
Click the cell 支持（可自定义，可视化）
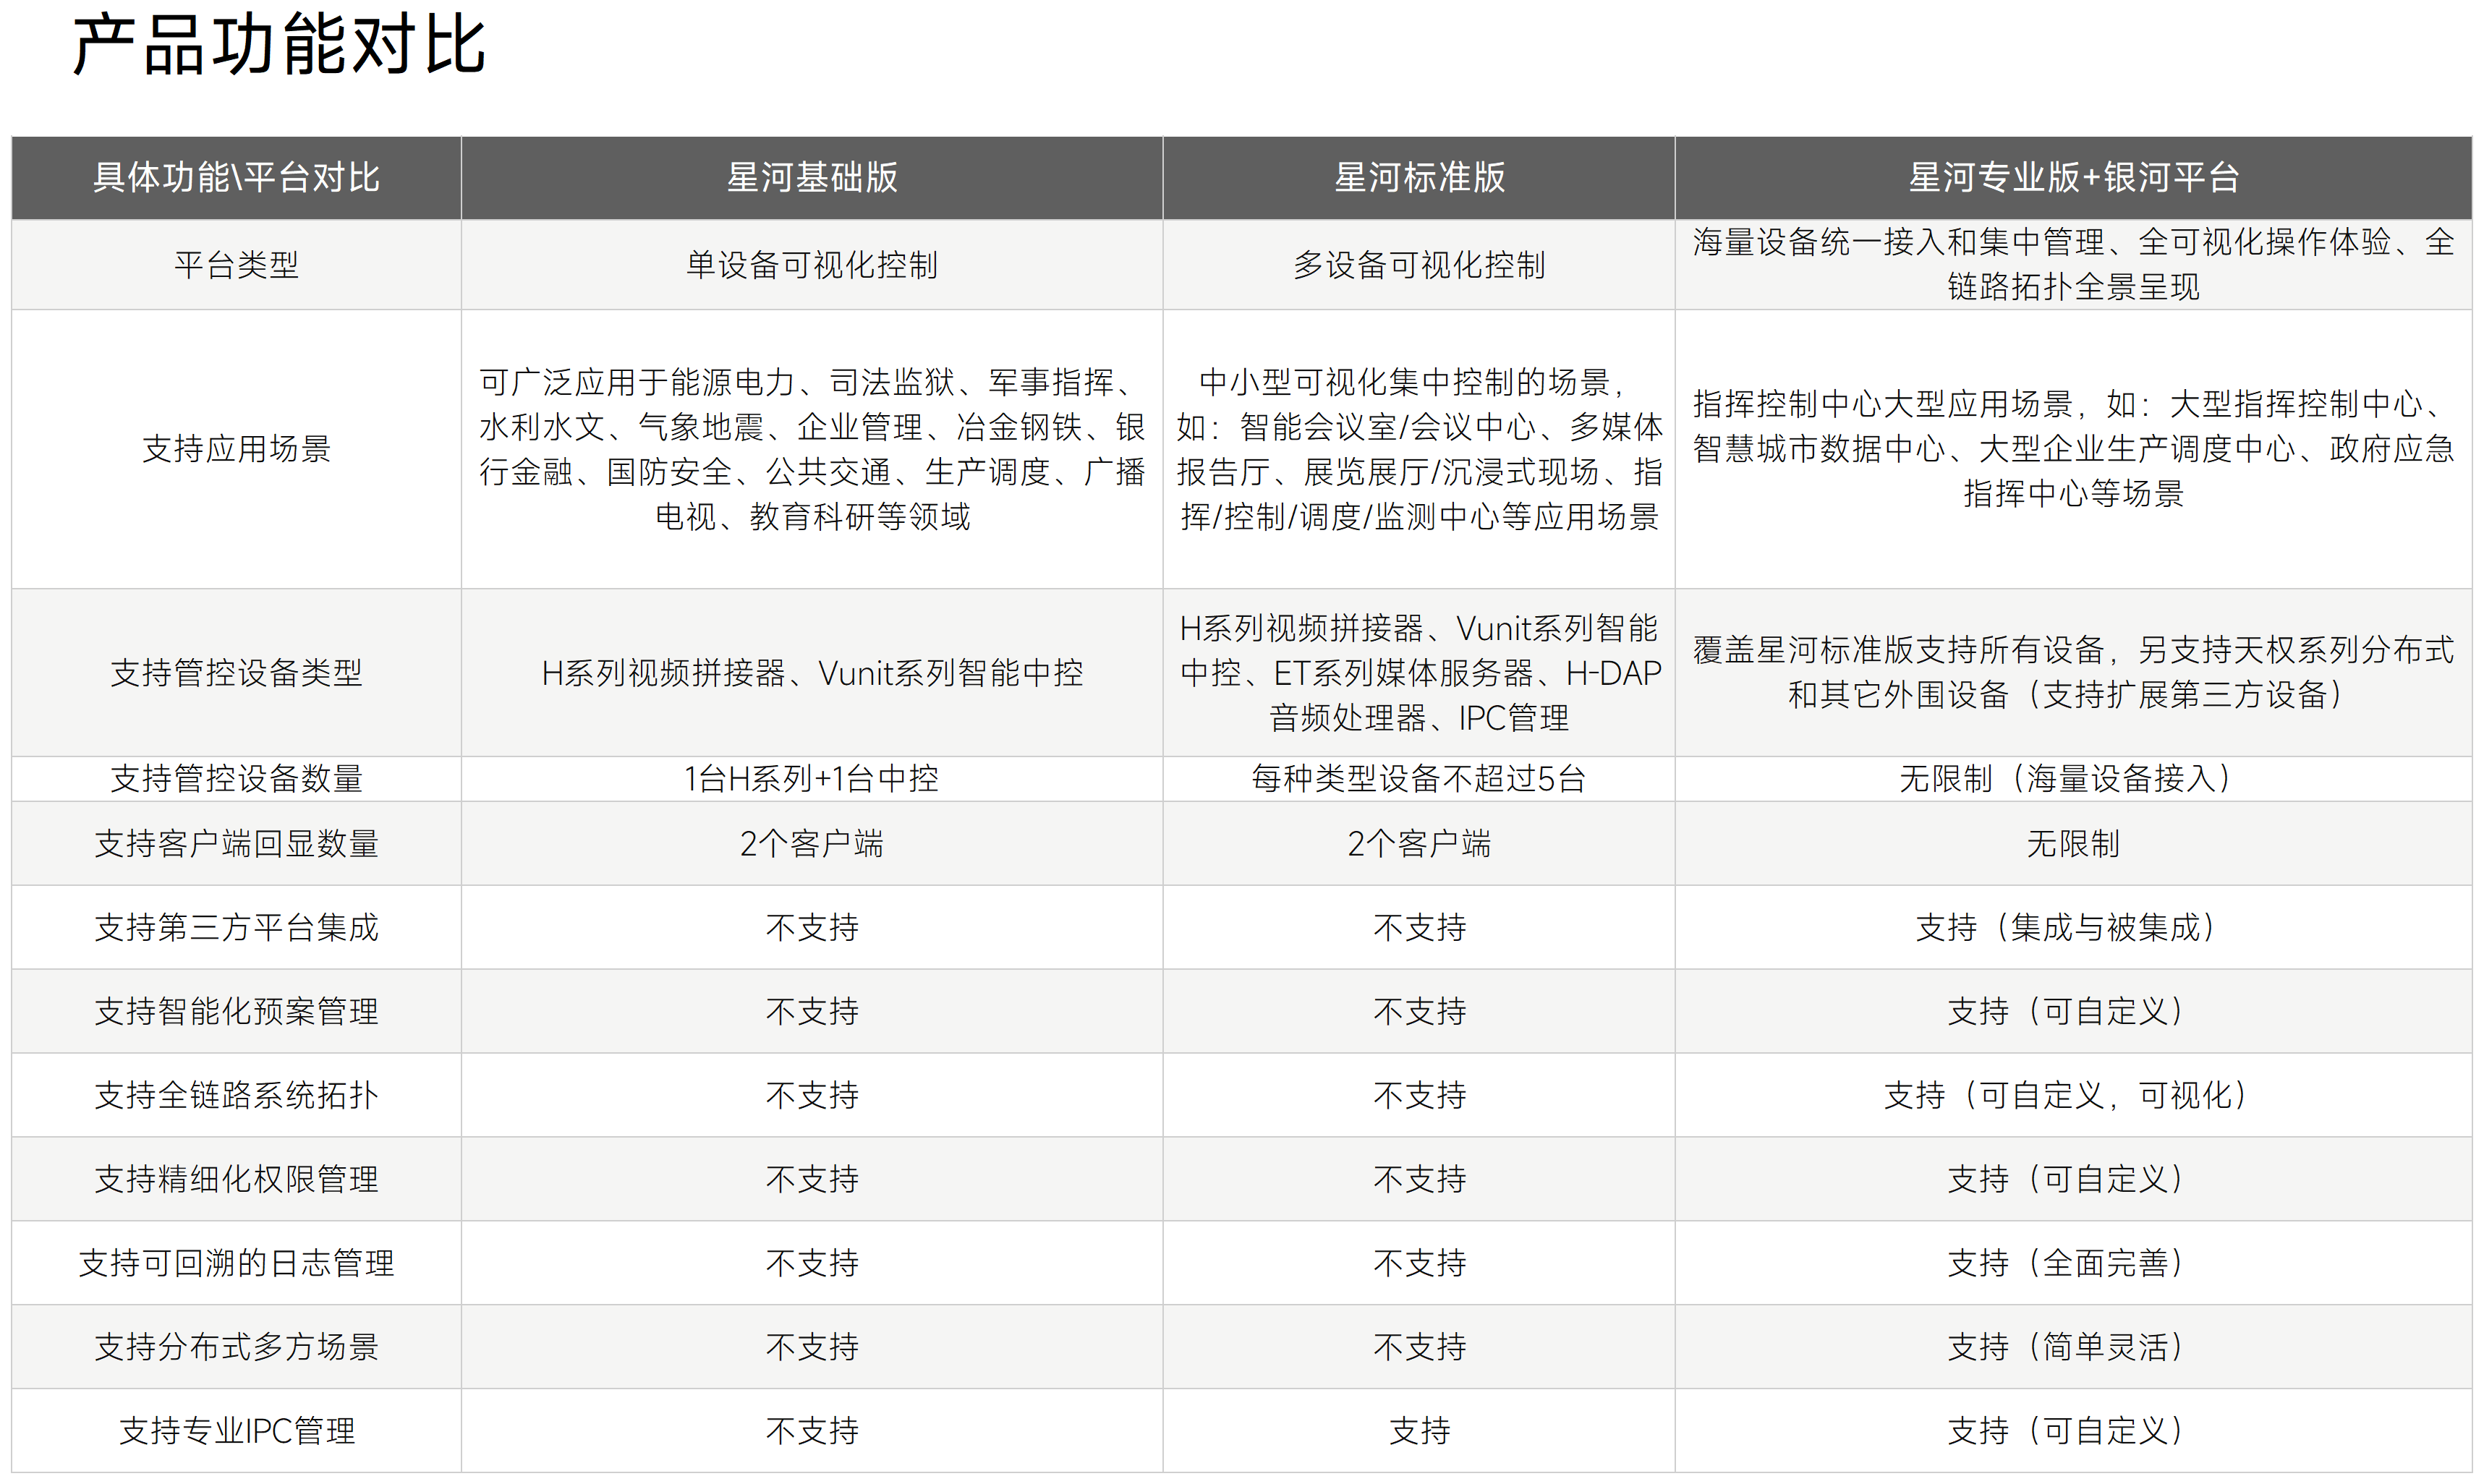(x=2074, y=1096)
